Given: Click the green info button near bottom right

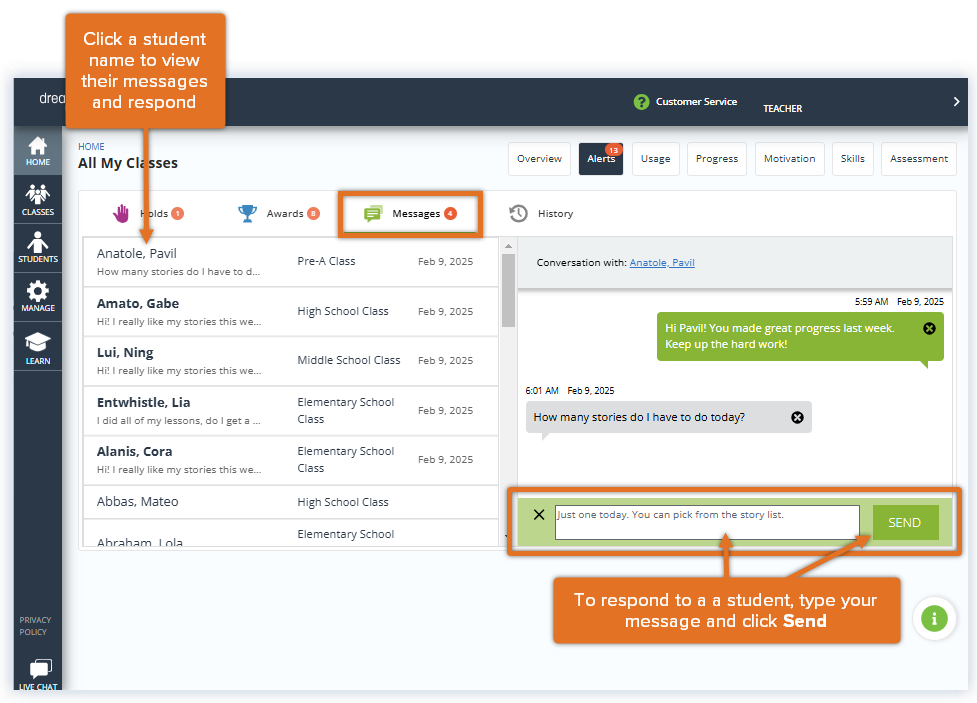Looking at the screenshot, I should coord(934,618).
